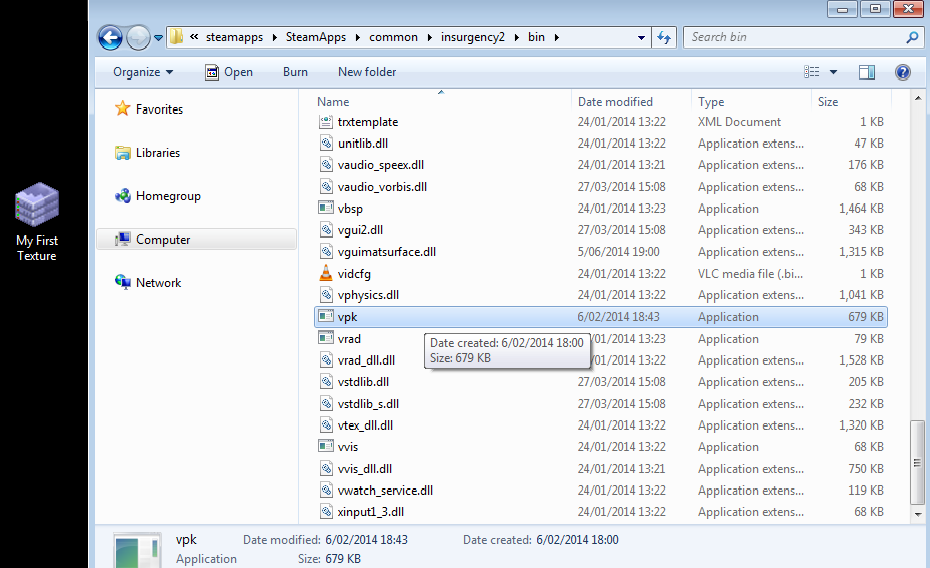930x568 pixels.
Task: Select Homegroup in the navigation pane
Action: (158, 196)
